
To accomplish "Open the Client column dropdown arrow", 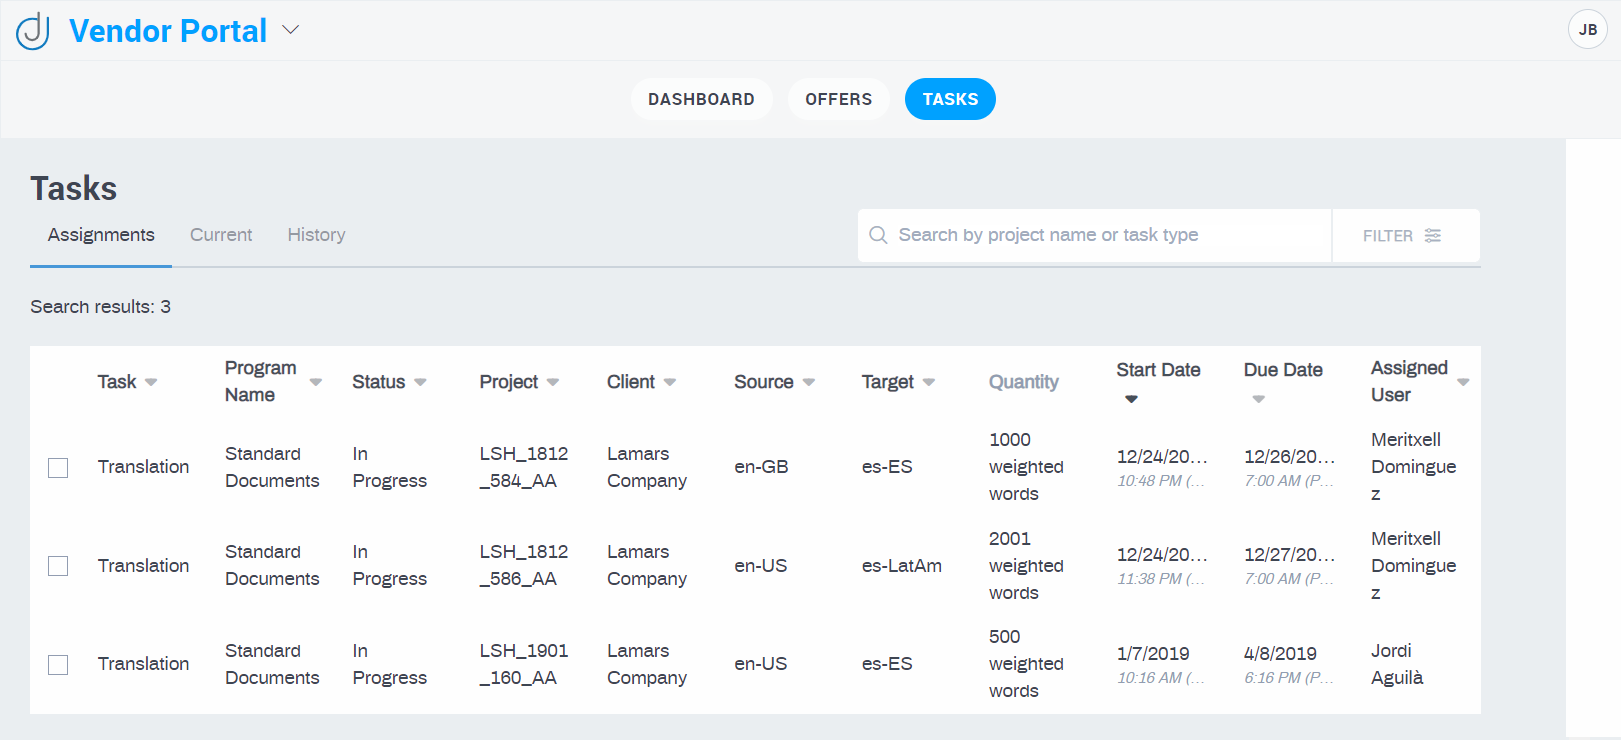I will [x=670, y=382].
